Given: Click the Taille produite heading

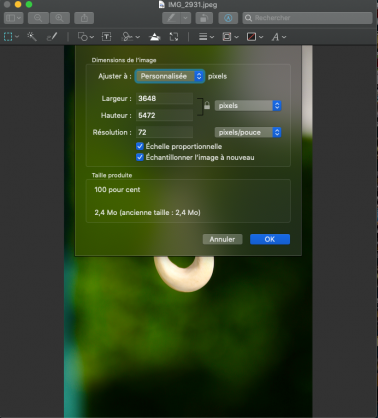Looking at the screenshot, I should coord(112,175).
